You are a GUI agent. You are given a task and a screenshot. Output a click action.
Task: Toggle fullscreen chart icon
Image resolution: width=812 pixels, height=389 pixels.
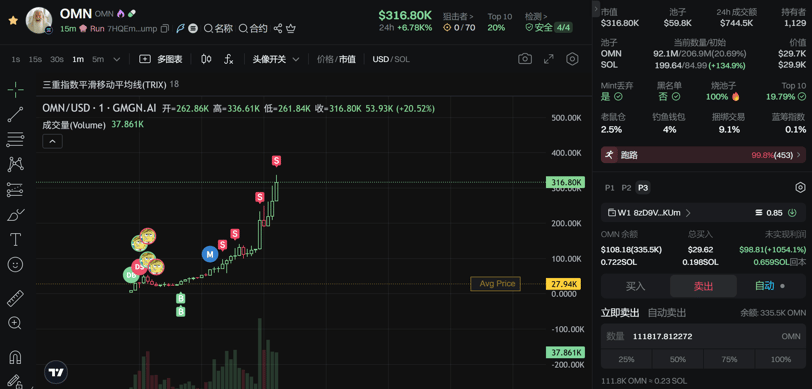coord(548,59)
